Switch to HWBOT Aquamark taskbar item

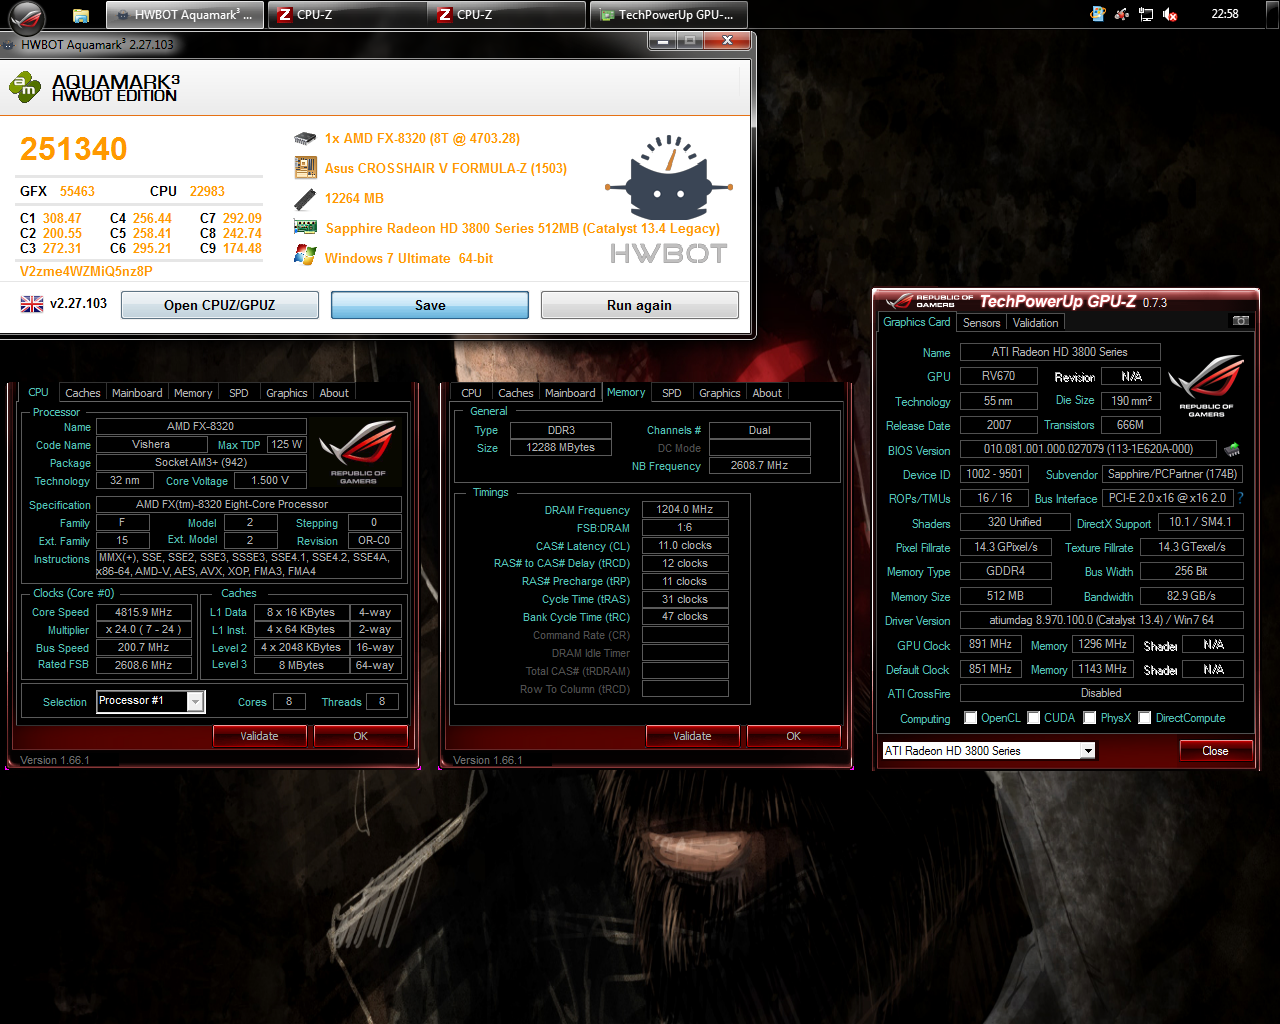tap(185, 15)
